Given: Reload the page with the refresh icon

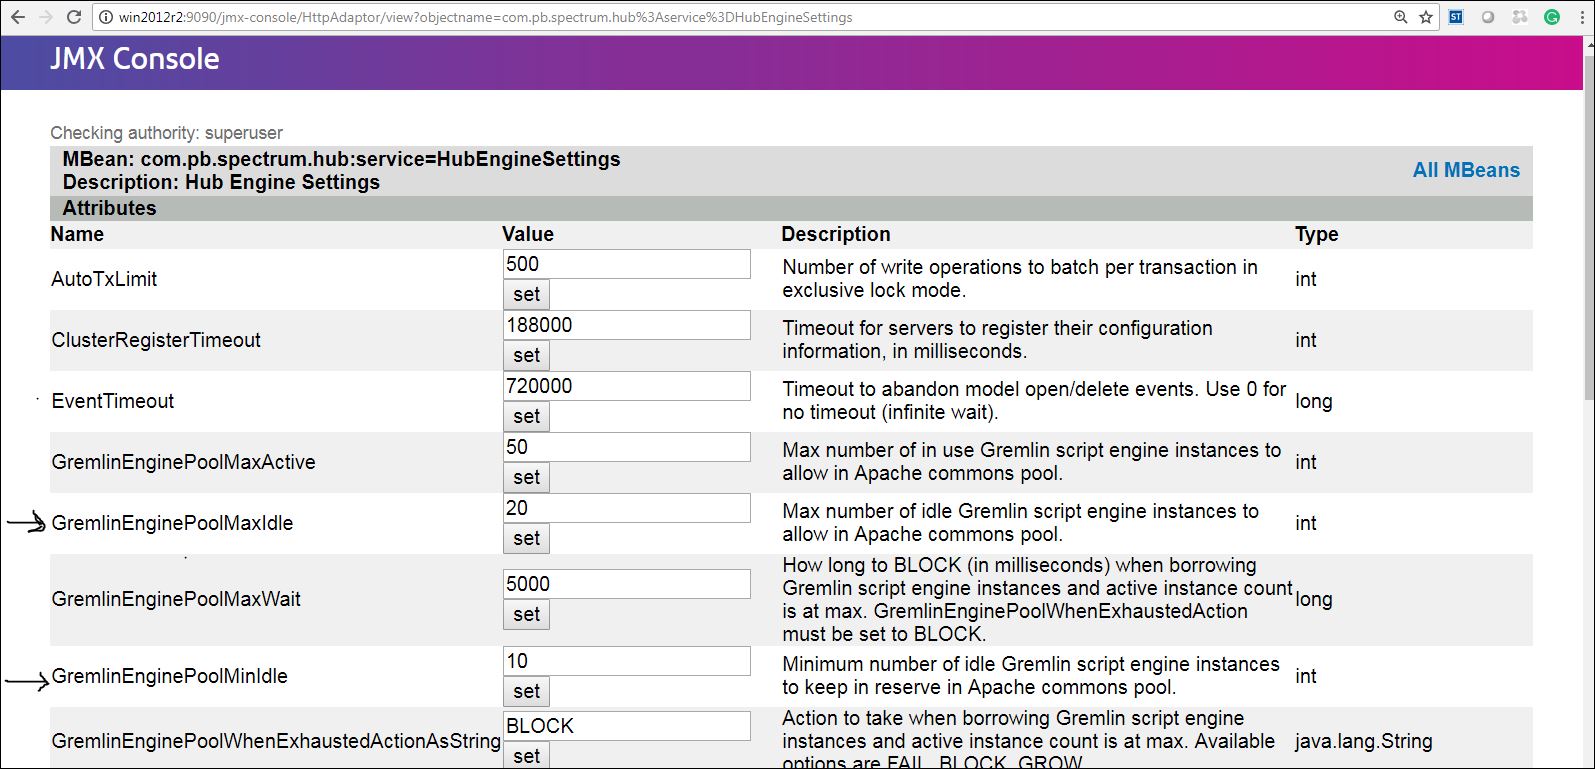Looking at the screenshot, I should tap(73, 17).
